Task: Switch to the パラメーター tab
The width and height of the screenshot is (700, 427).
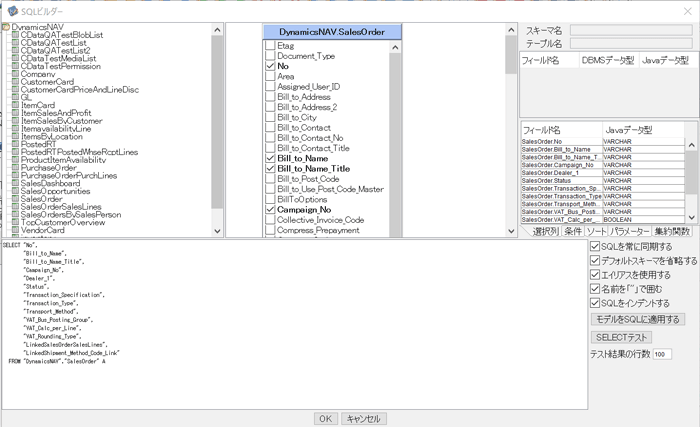Action: coord(629,231)
